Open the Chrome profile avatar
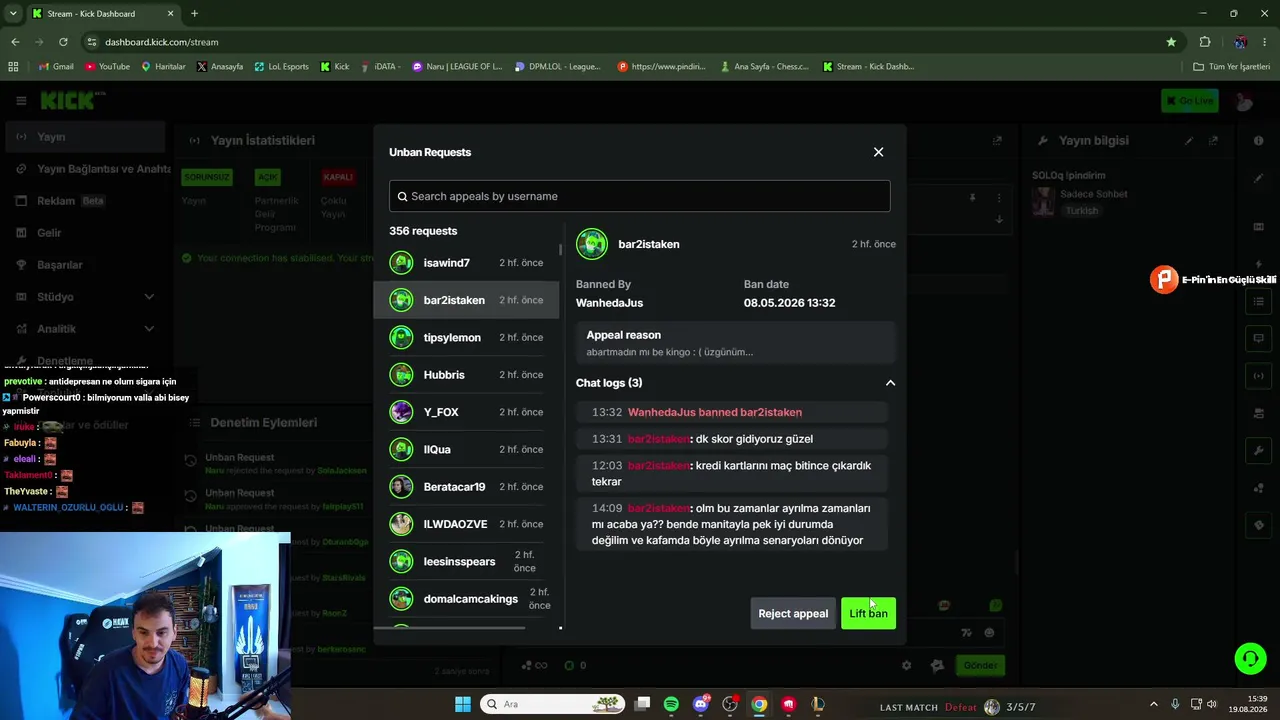 tap(1240, 42)
